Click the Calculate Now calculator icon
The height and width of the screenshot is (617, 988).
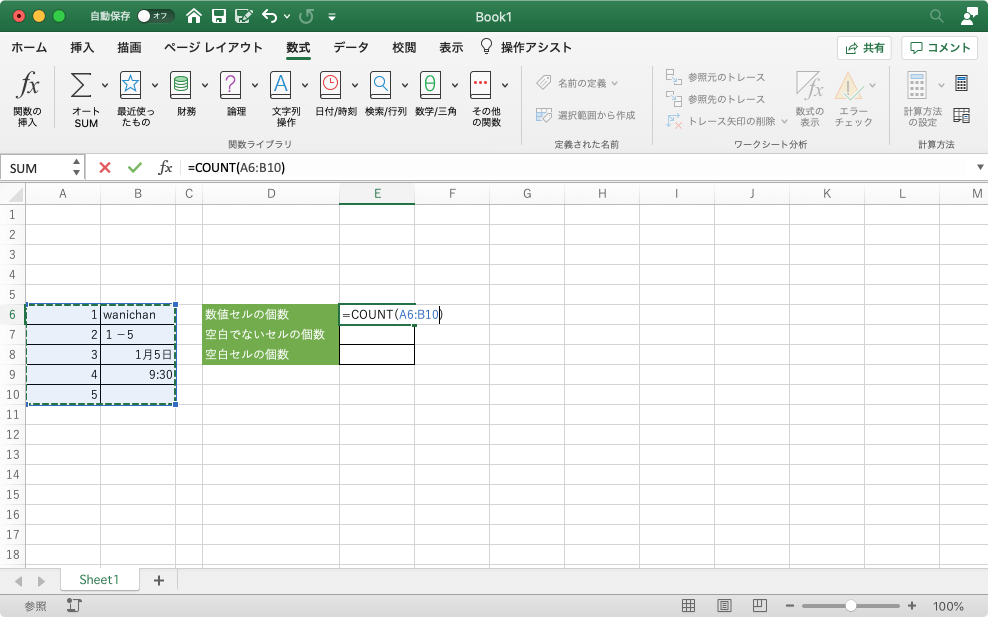pos(962,83)
